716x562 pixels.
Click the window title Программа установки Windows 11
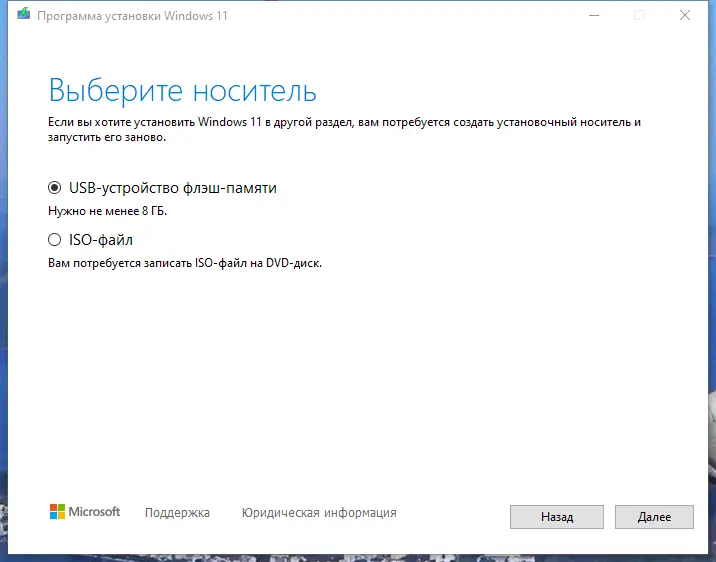[132, 16]
